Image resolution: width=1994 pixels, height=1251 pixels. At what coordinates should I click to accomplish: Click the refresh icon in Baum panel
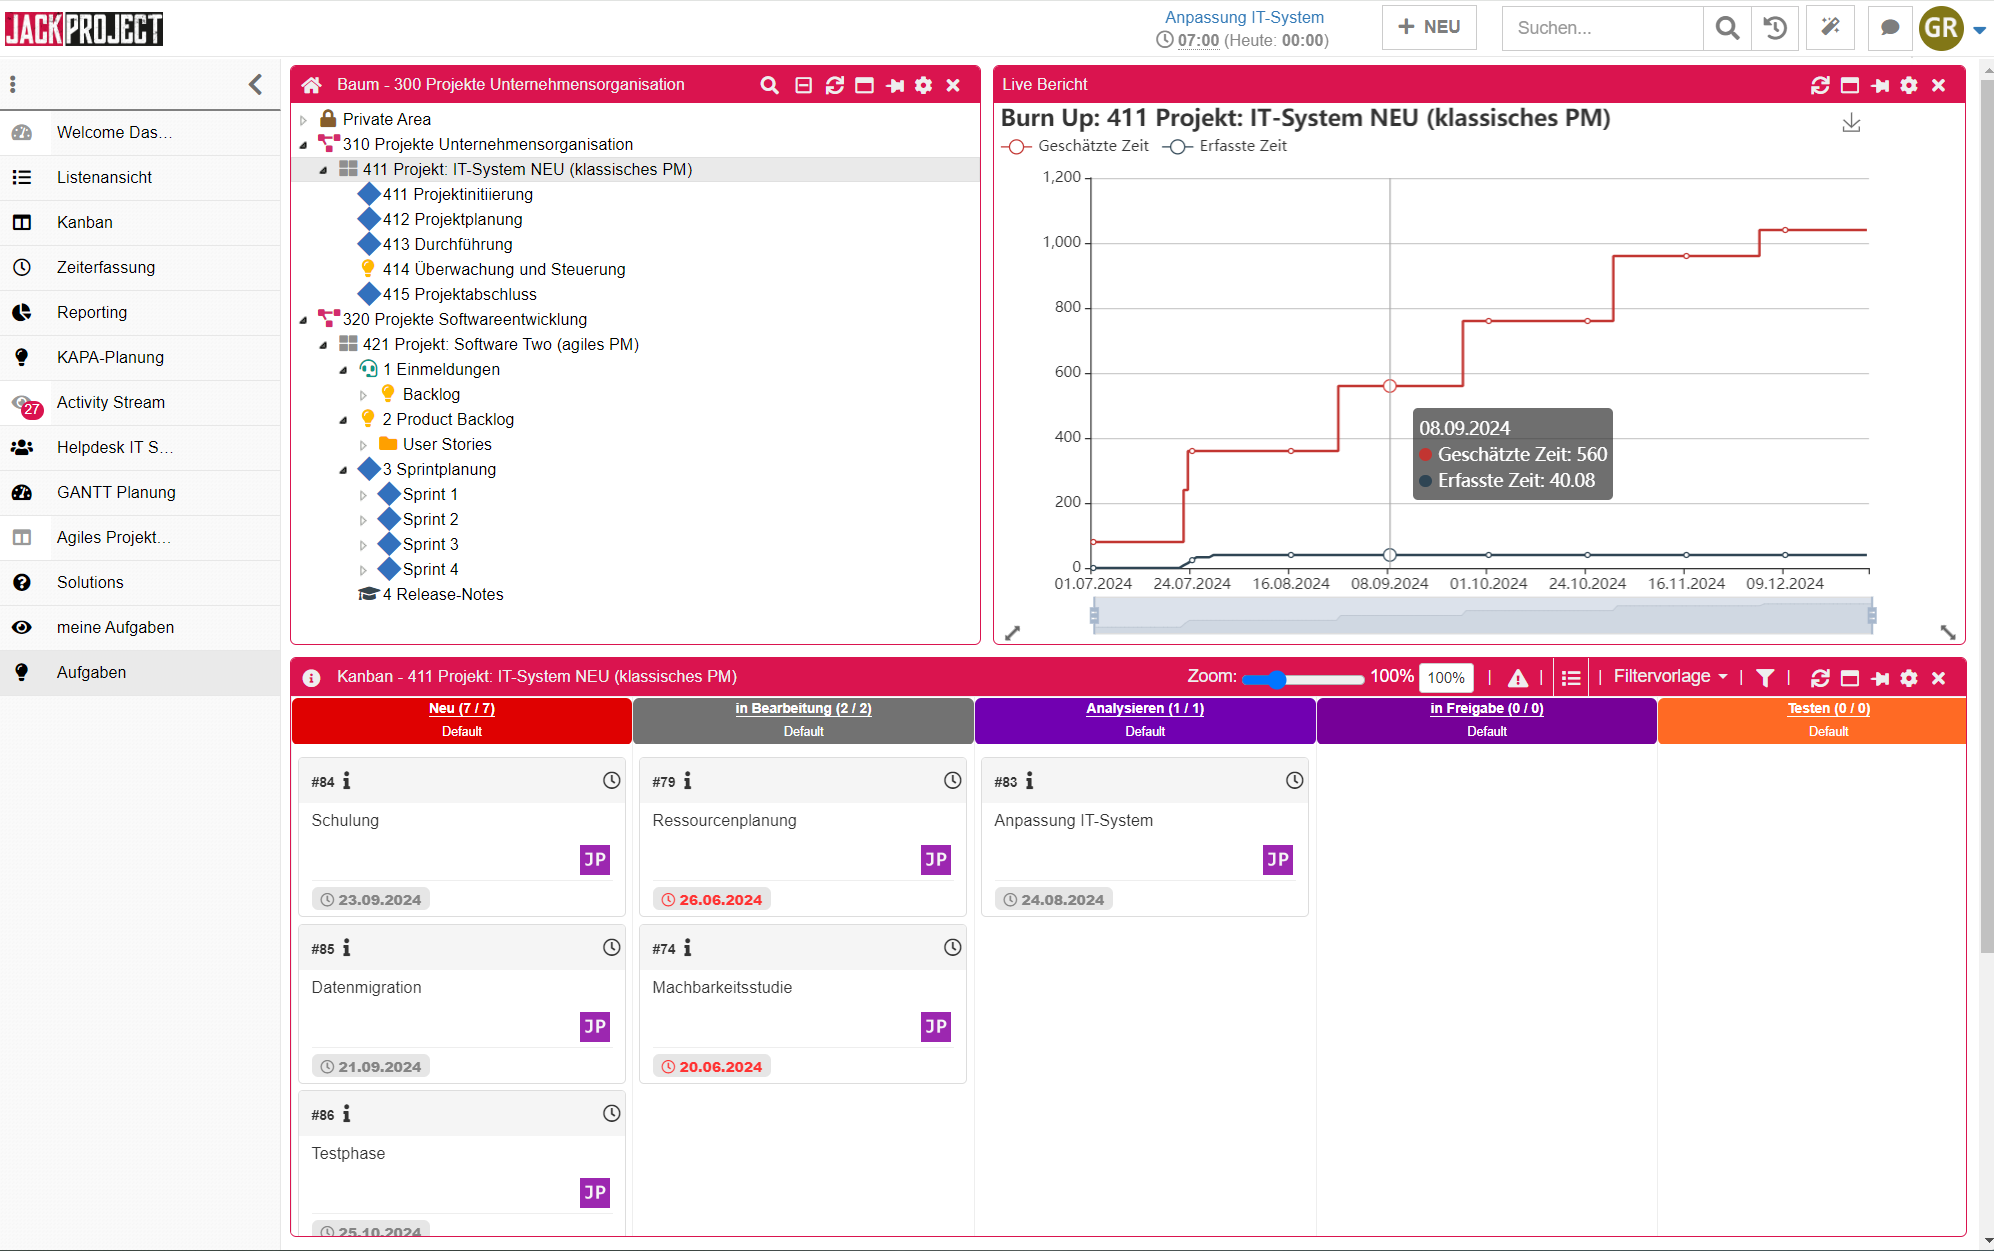point(834,85)
